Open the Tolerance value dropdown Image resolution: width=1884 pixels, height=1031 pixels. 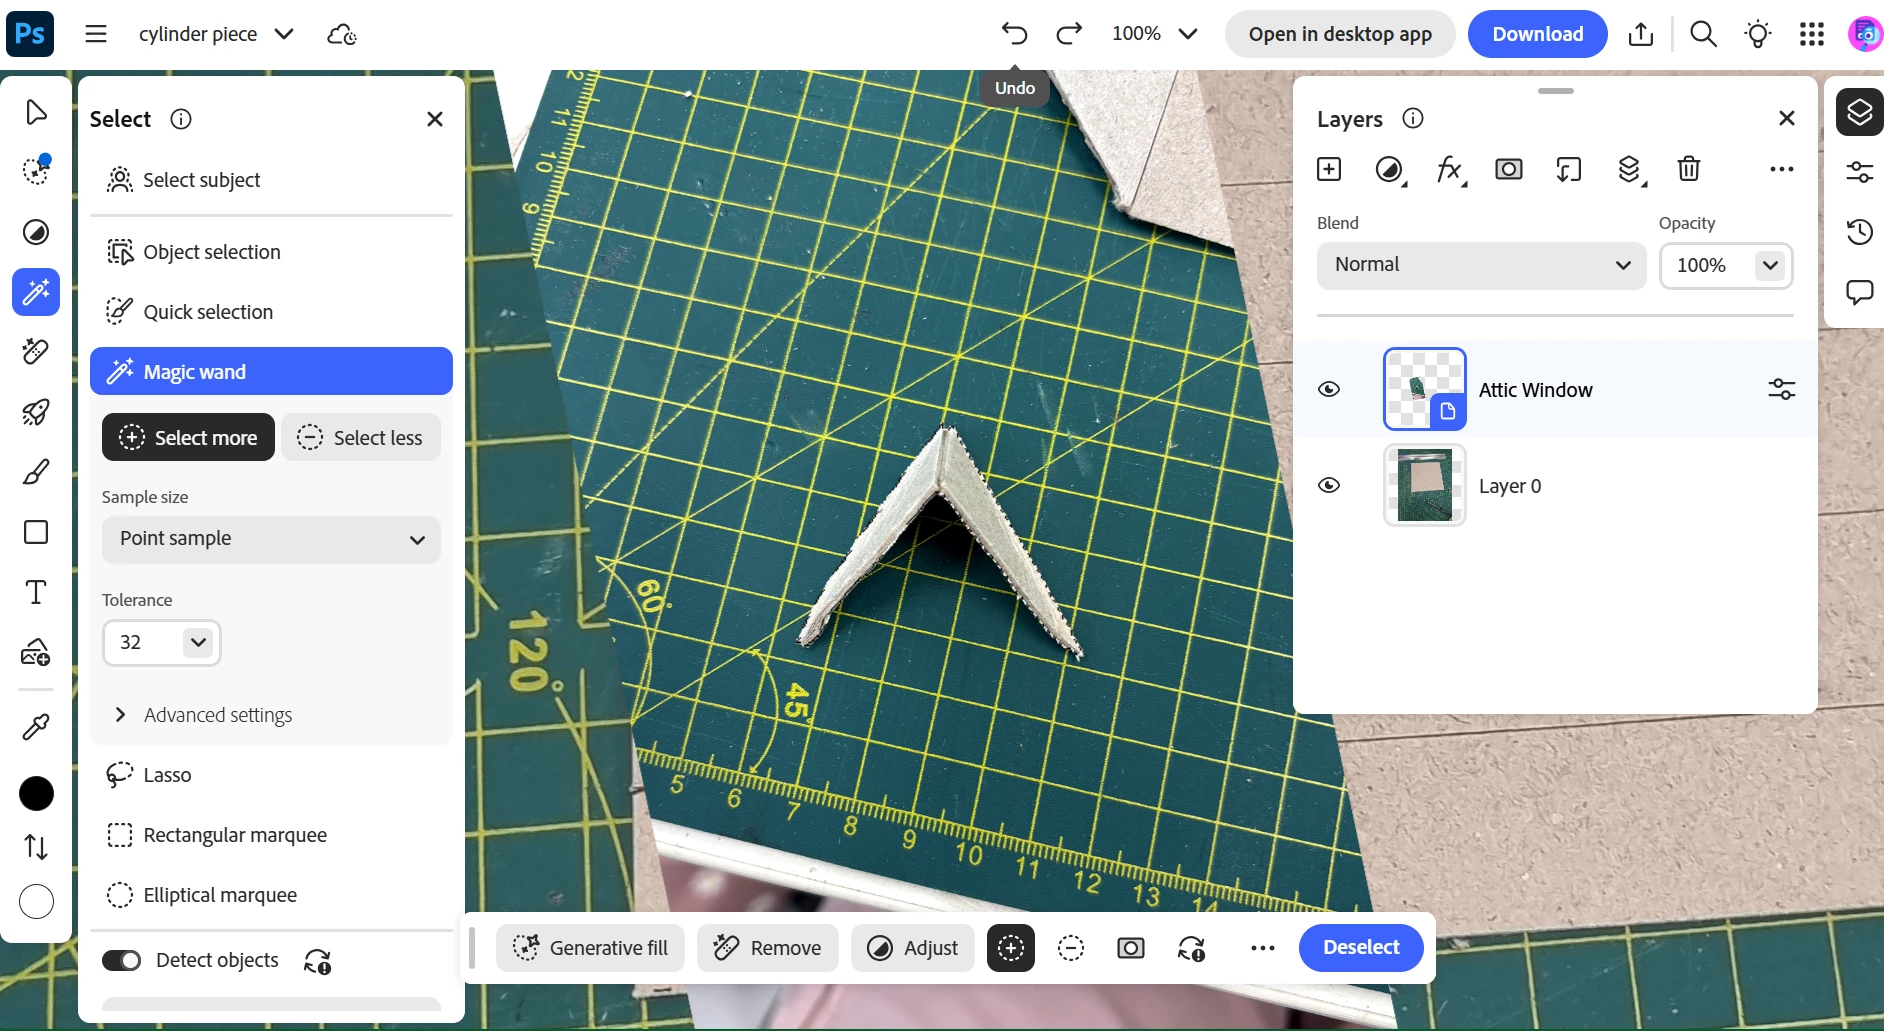tap(197, 642)
